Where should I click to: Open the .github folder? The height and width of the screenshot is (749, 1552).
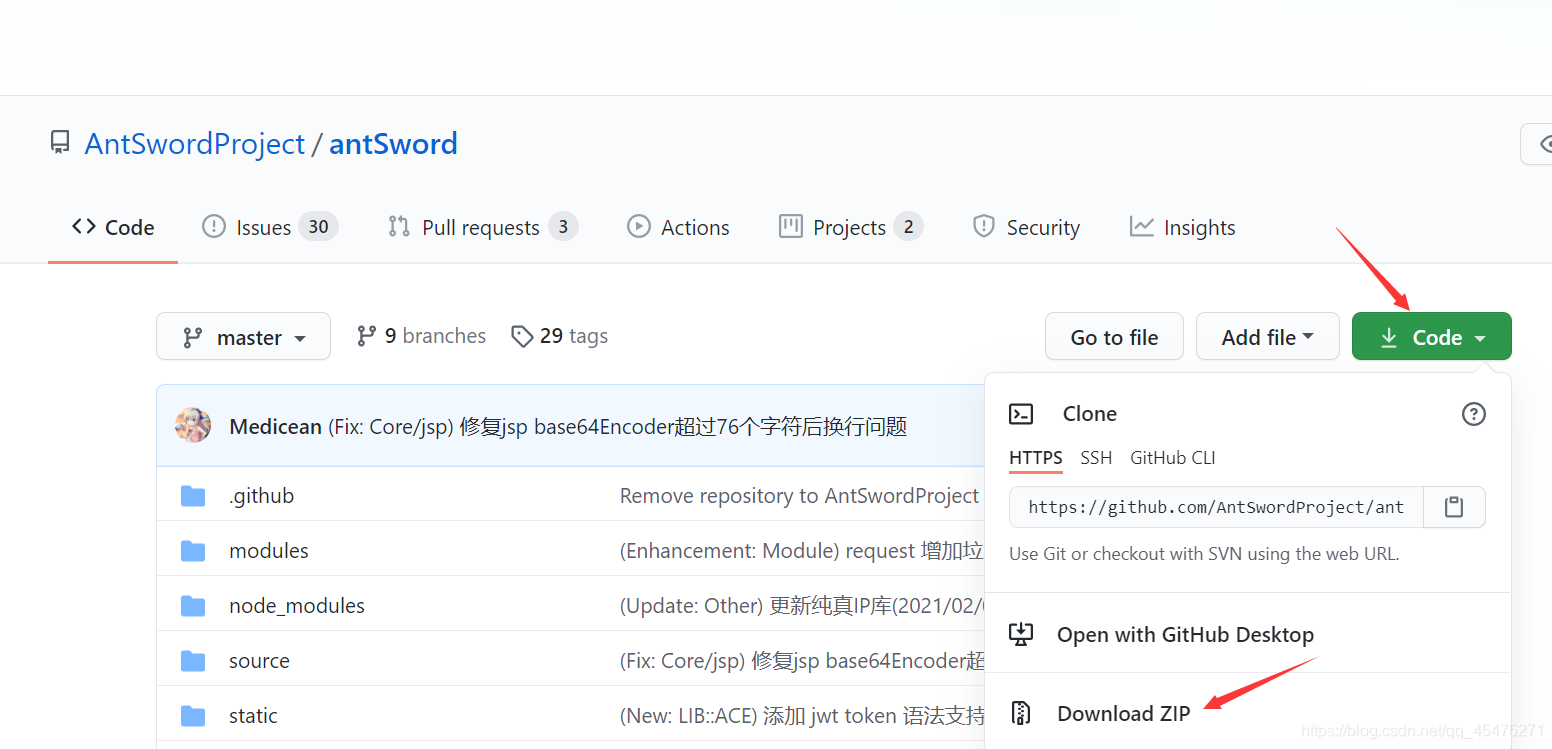(261, 496)
